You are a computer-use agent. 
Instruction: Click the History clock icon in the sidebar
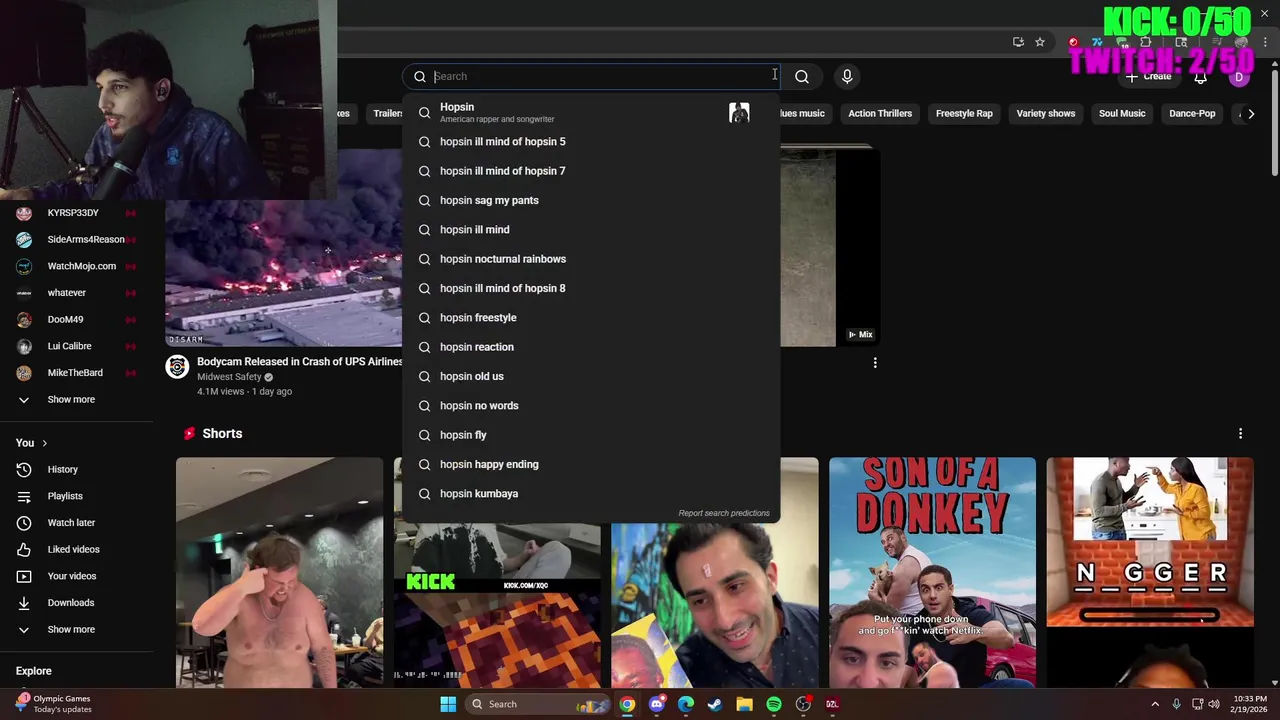[x=24, y=469]
